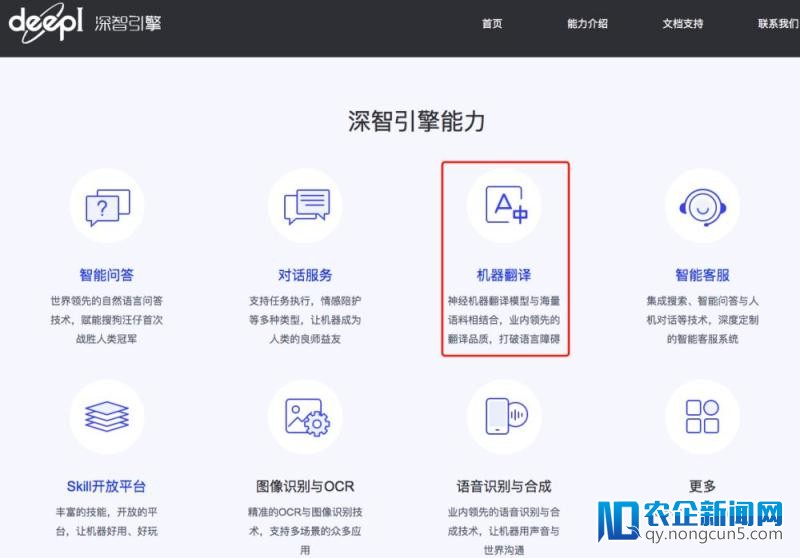Click the 深智引擎能力 heading
This screenshot has width=800, height=558.
click(x=416, y=121)
